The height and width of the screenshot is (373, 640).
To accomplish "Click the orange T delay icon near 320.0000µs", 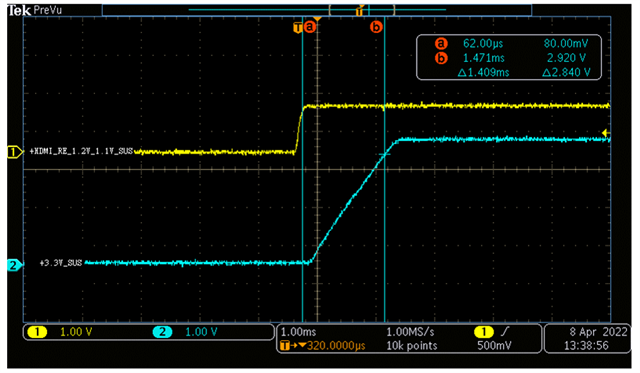I will pyautogui.click(x=284, y=346).
